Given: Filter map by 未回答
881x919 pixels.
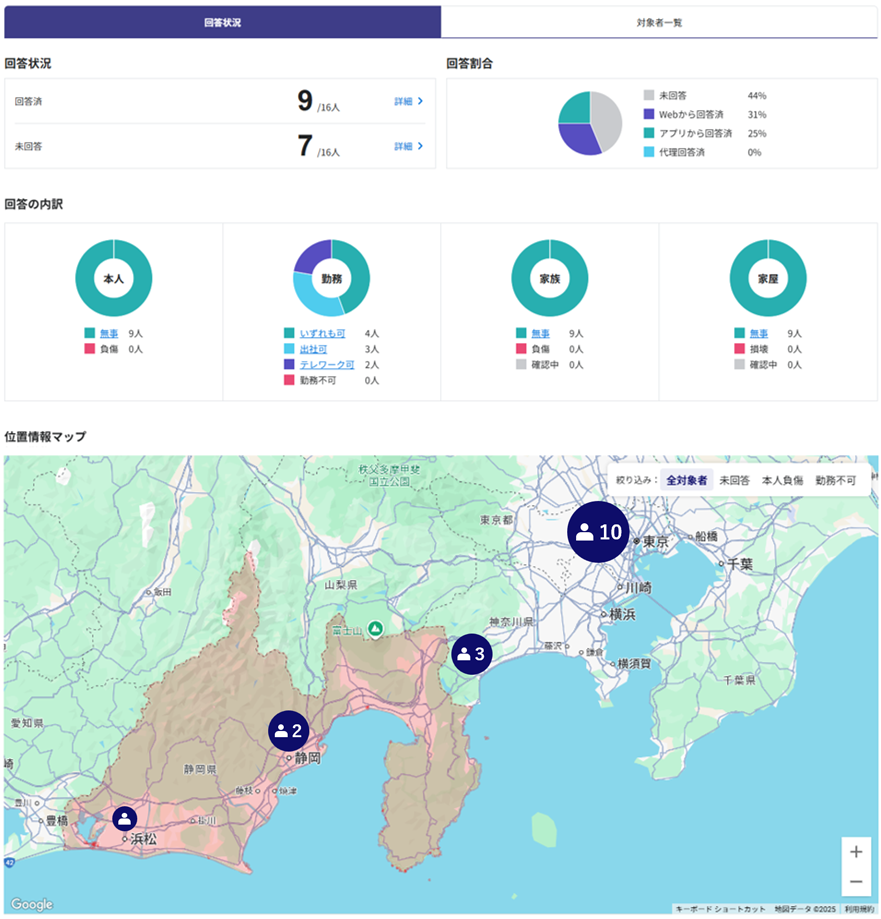Looking at the screenshot, I should [x=734, y=480].
